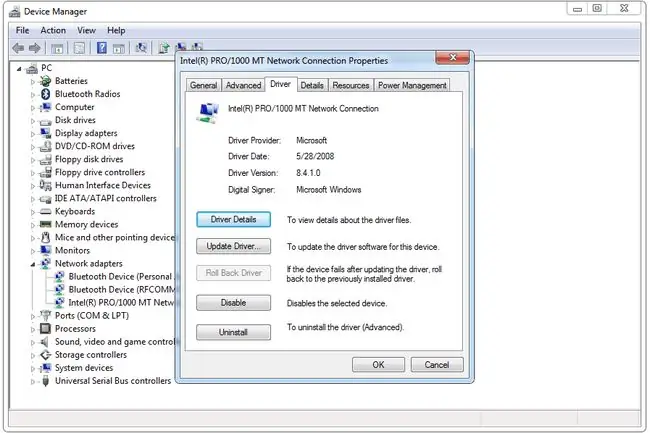Click the Update Driver... button

(233, 246)
